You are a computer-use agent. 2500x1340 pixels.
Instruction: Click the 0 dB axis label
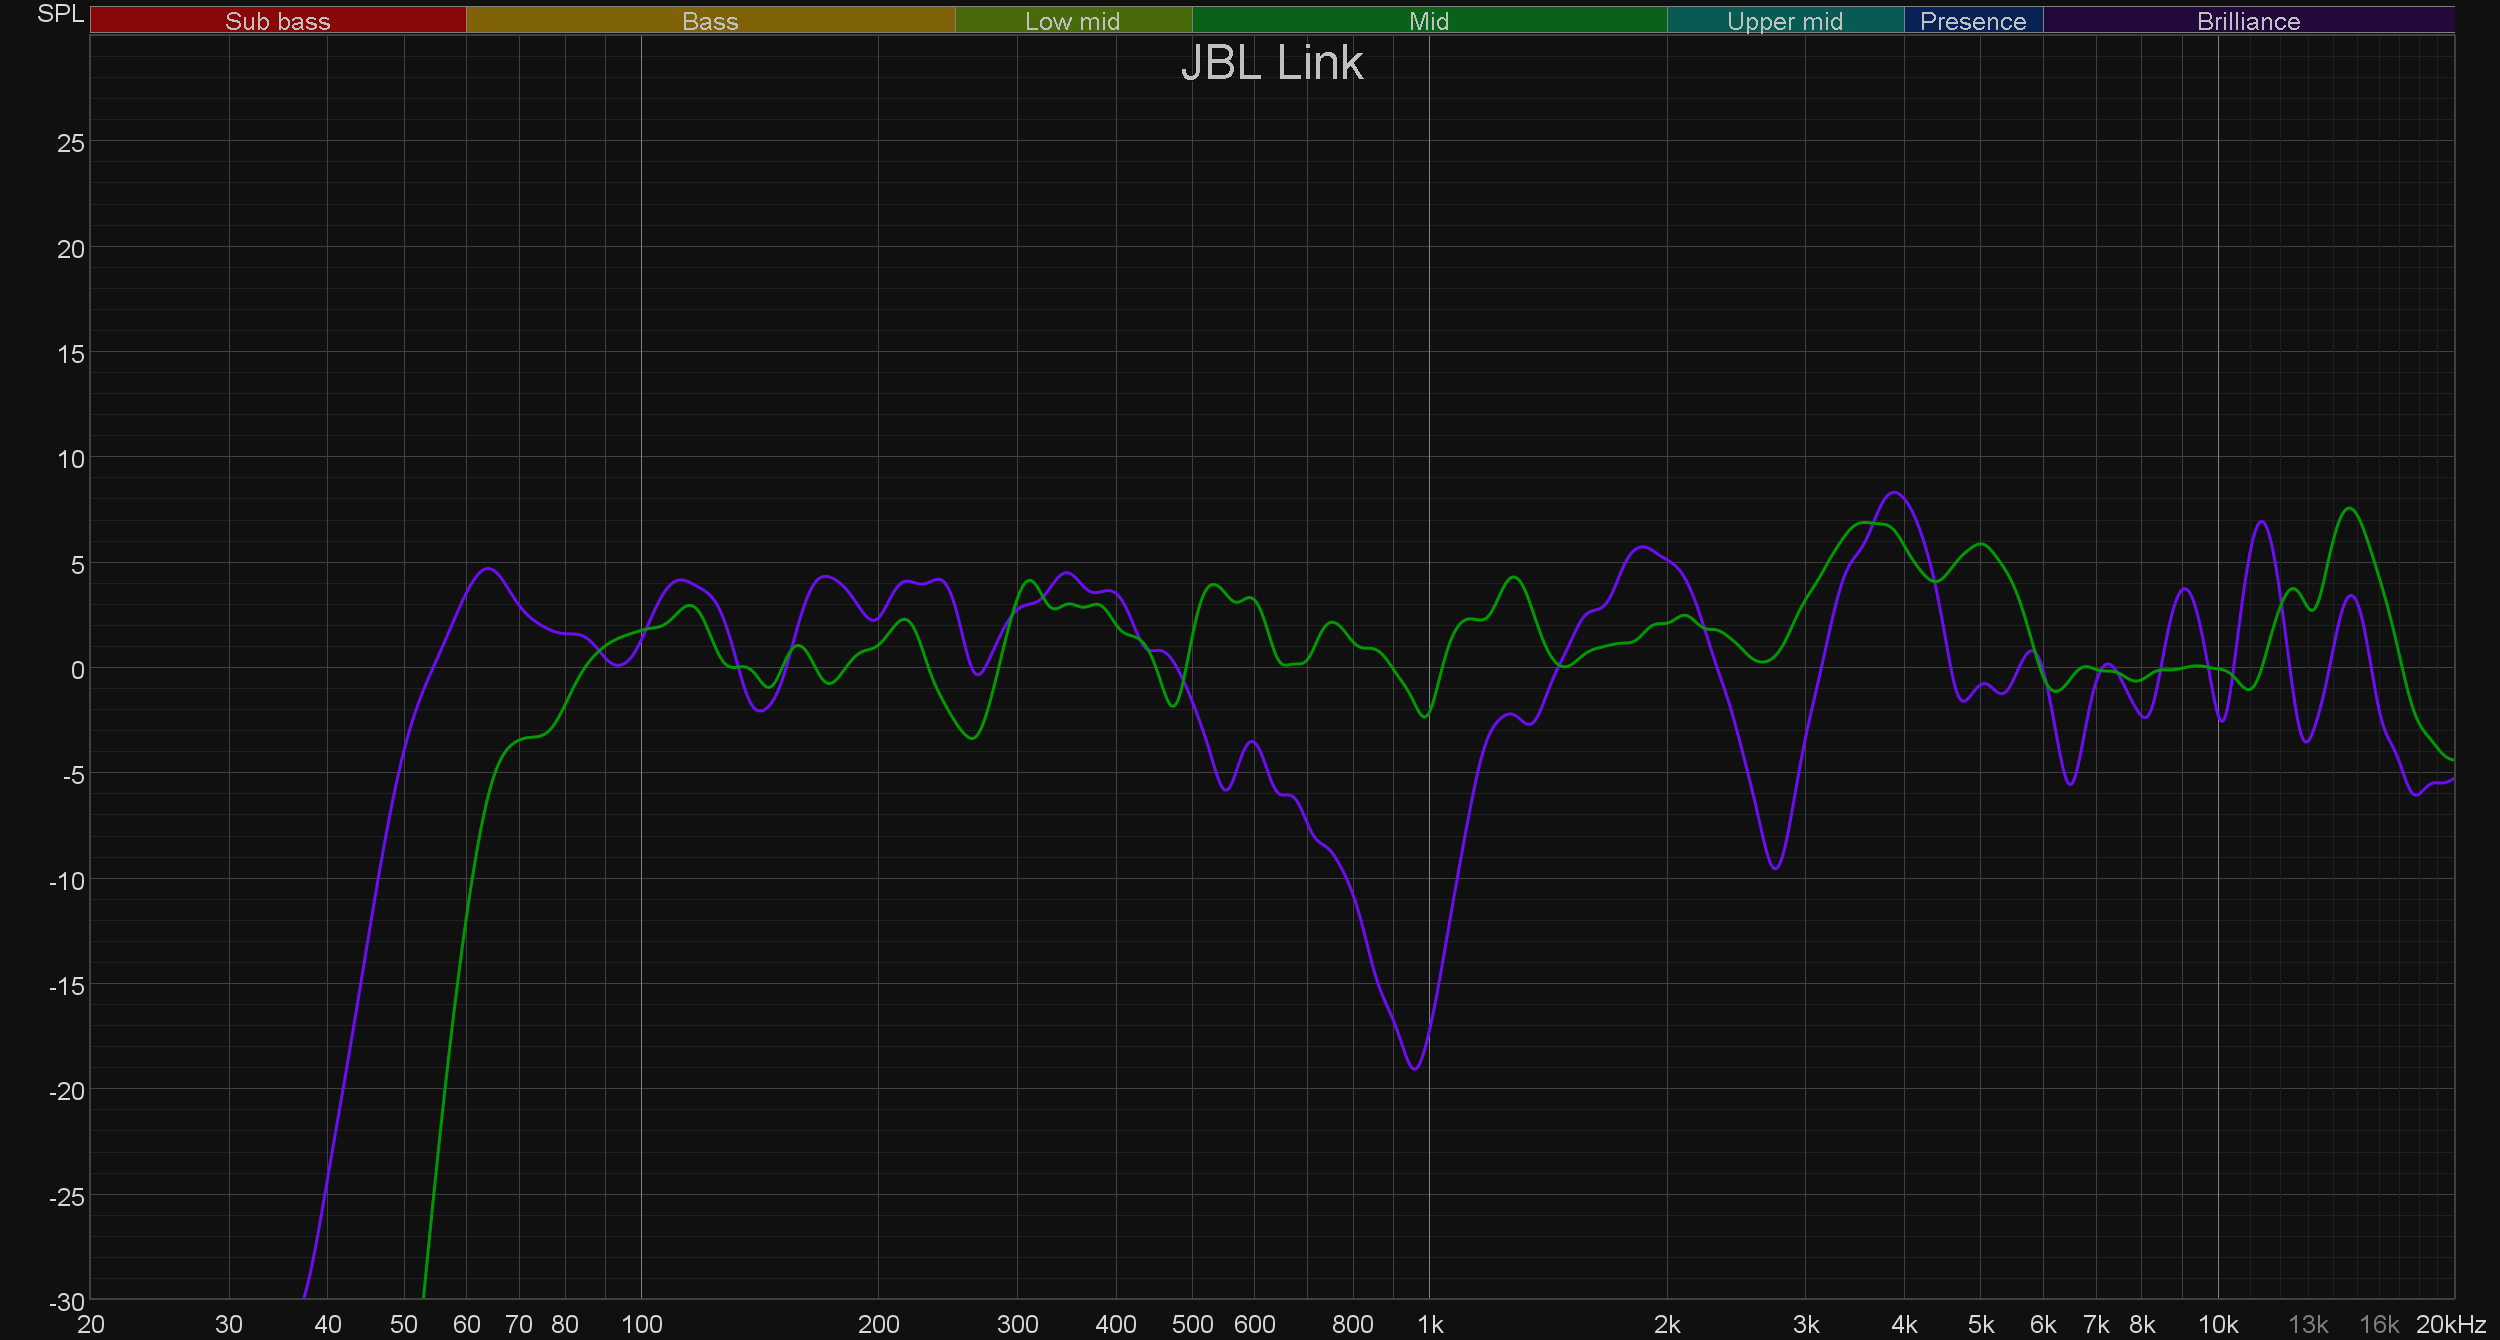click(77, 670)
